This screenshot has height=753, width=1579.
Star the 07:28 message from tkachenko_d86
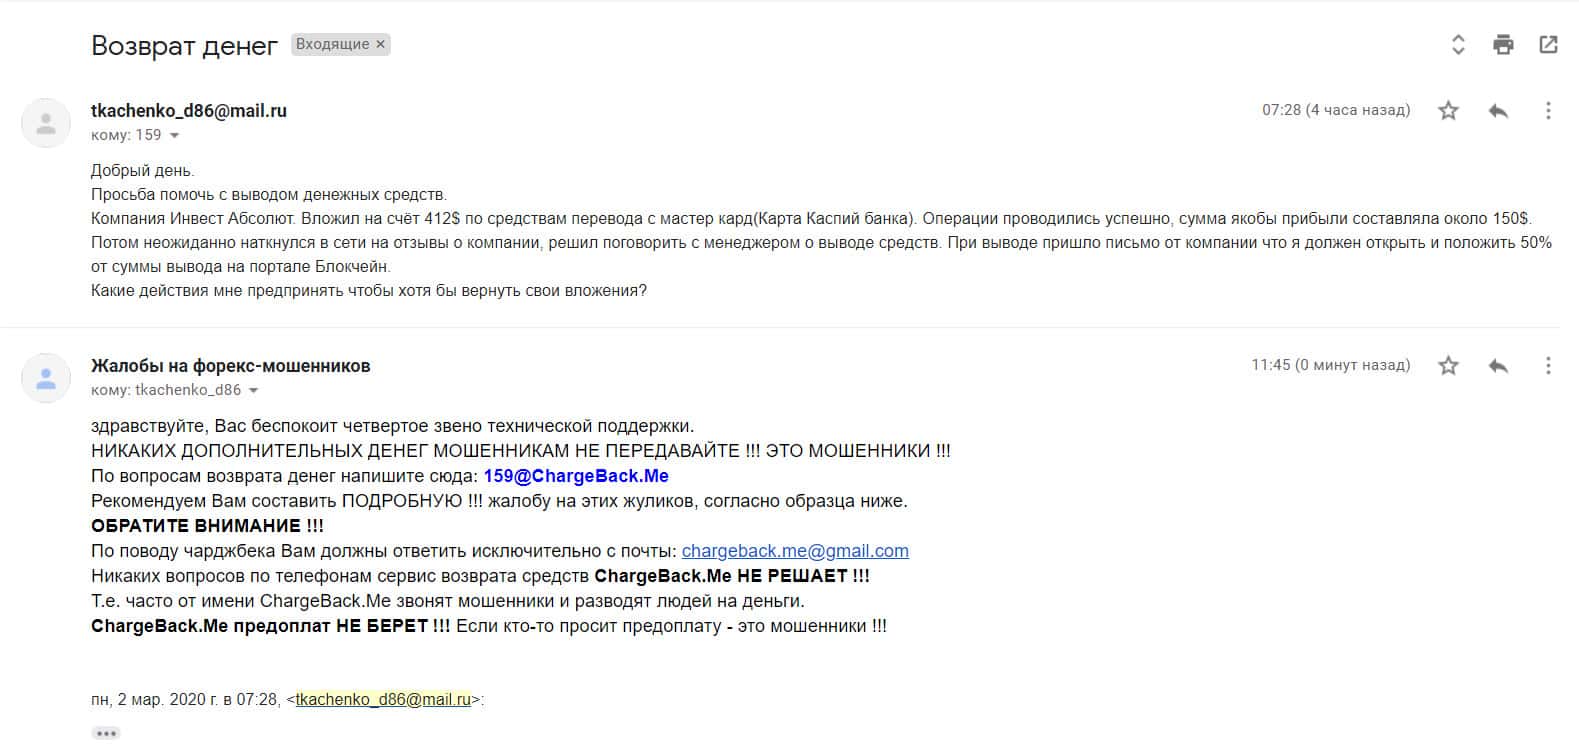point(1448,111)
